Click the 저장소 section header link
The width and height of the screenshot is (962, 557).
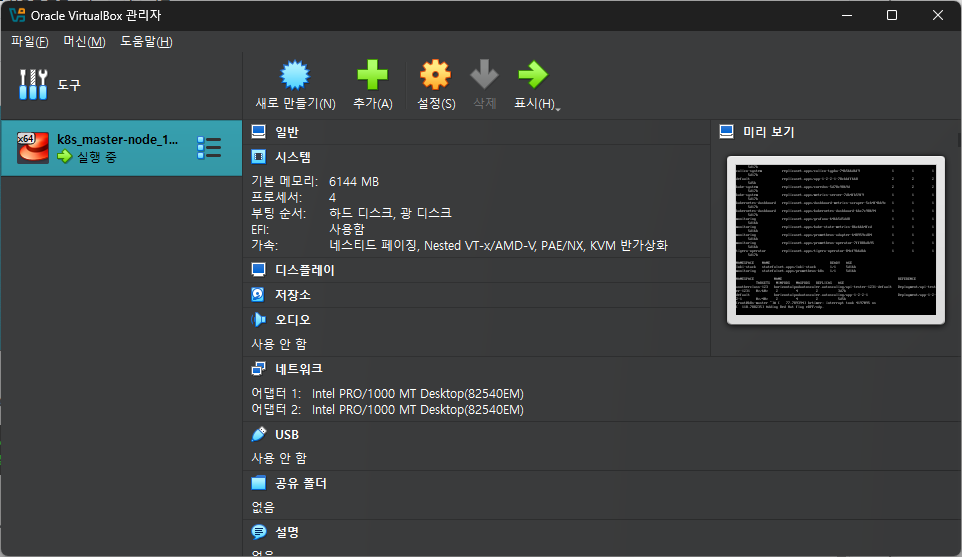click(293, 295)
